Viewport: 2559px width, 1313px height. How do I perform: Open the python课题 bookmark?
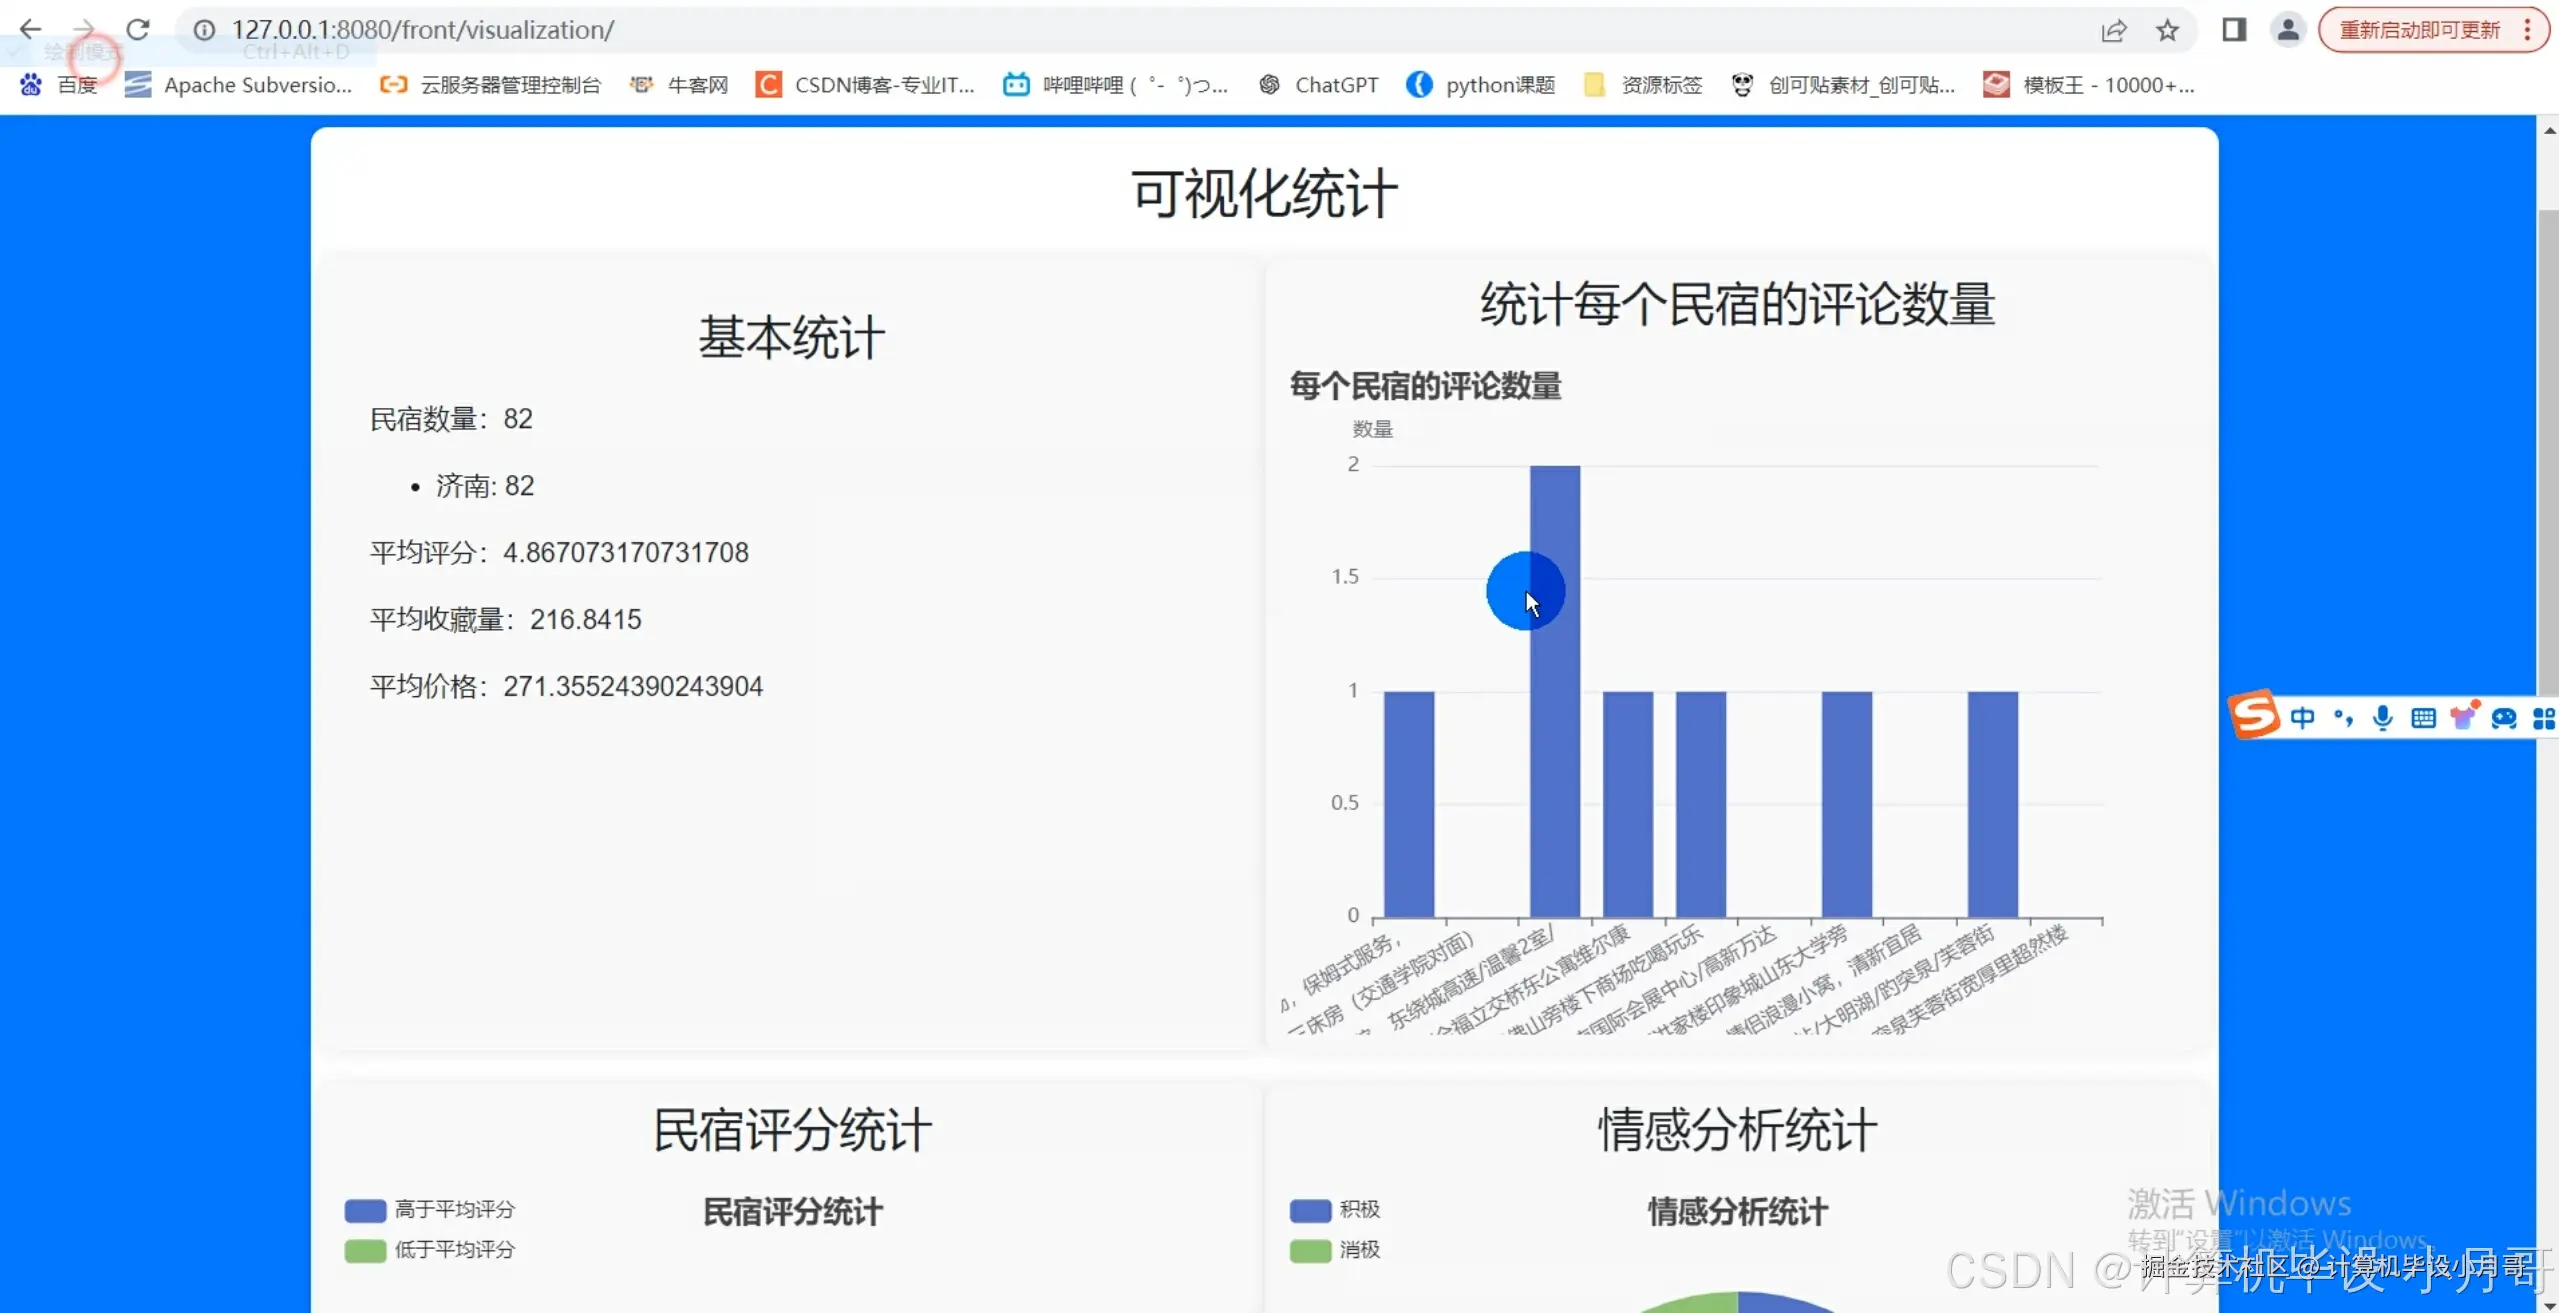(x=1481, y=85)
